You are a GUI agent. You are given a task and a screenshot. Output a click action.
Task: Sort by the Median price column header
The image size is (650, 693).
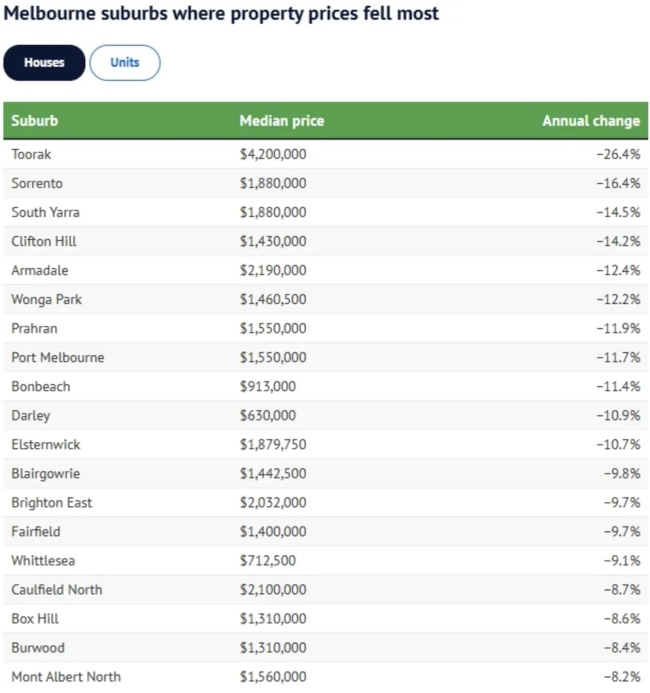click(282, 121)
